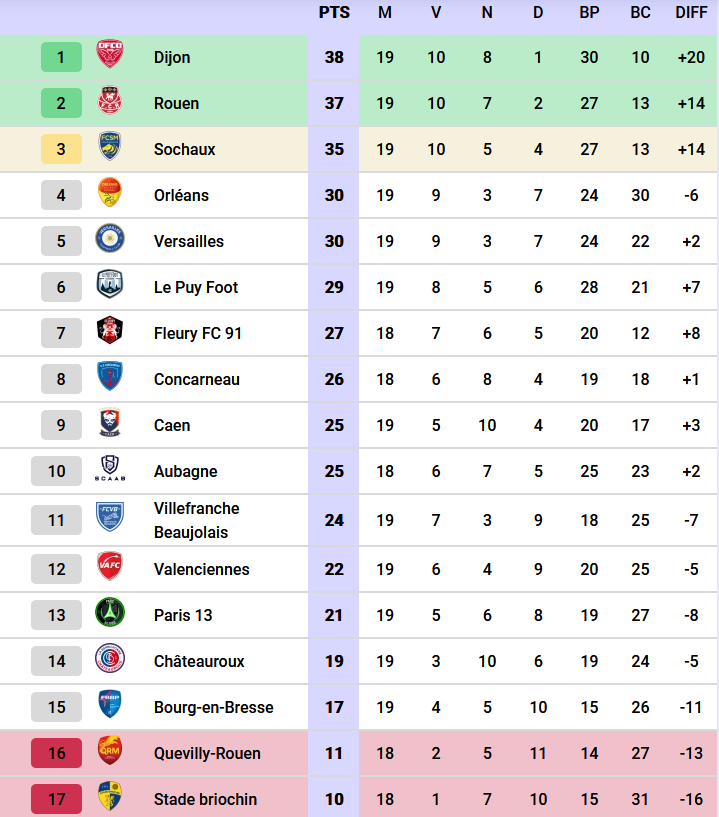Click the Stade briochin crest icon
Image resolution: width=719 pixels, height=817 pixels.
pyautogui.click(x=109, y=797)
